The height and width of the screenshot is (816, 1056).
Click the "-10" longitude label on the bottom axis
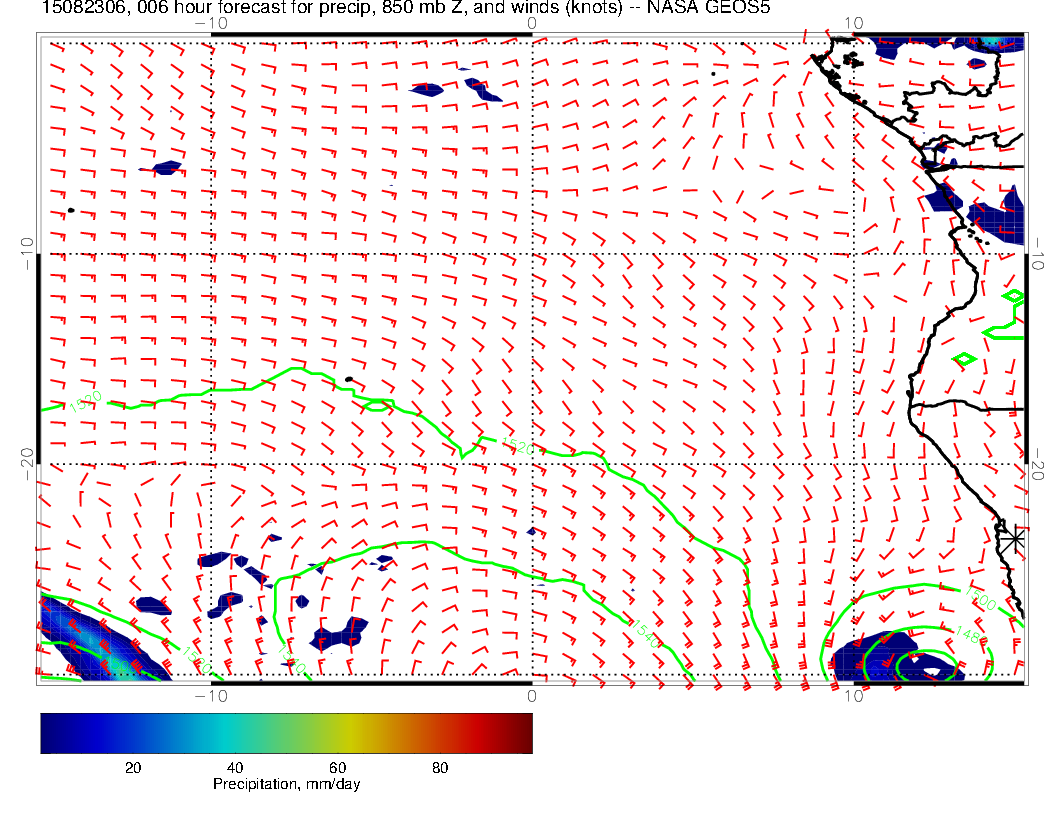pos(211,695)
